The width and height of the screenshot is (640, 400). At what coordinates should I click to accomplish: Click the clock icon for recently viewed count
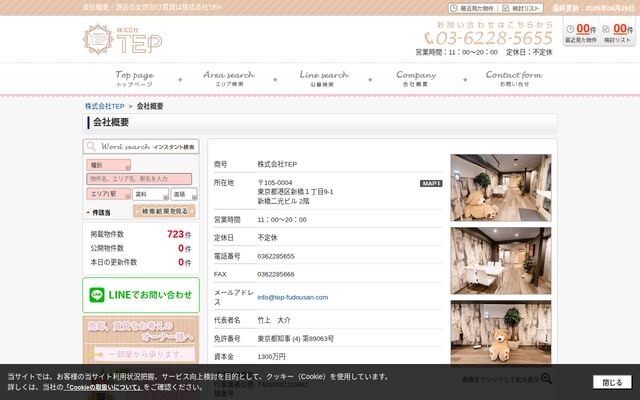point(570,29)
